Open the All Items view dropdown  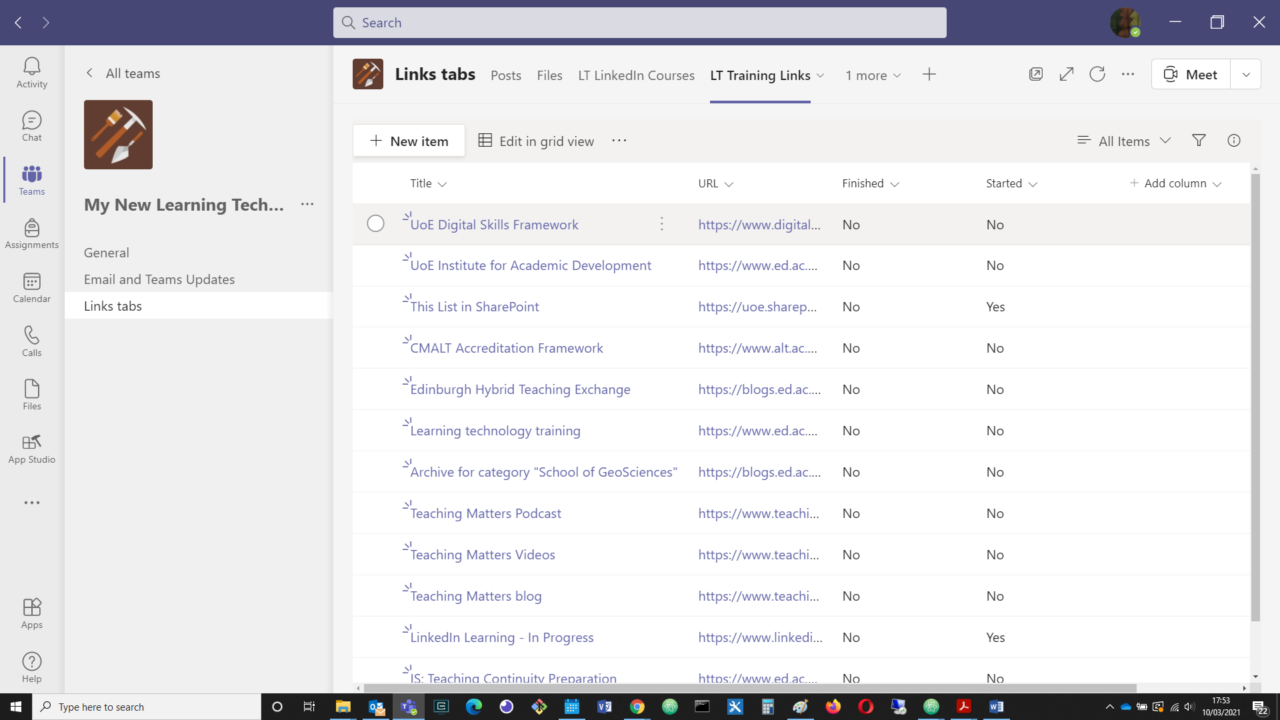click(x=1123, y=140)
